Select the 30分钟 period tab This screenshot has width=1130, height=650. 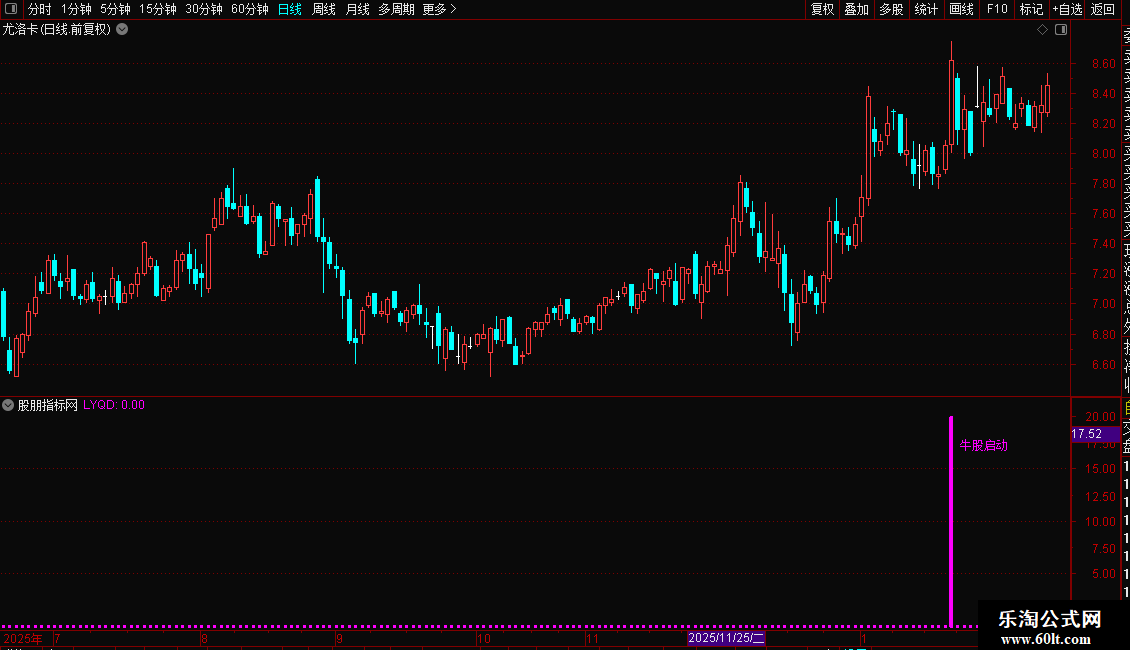pyautogui.click(x=204, y=9)
